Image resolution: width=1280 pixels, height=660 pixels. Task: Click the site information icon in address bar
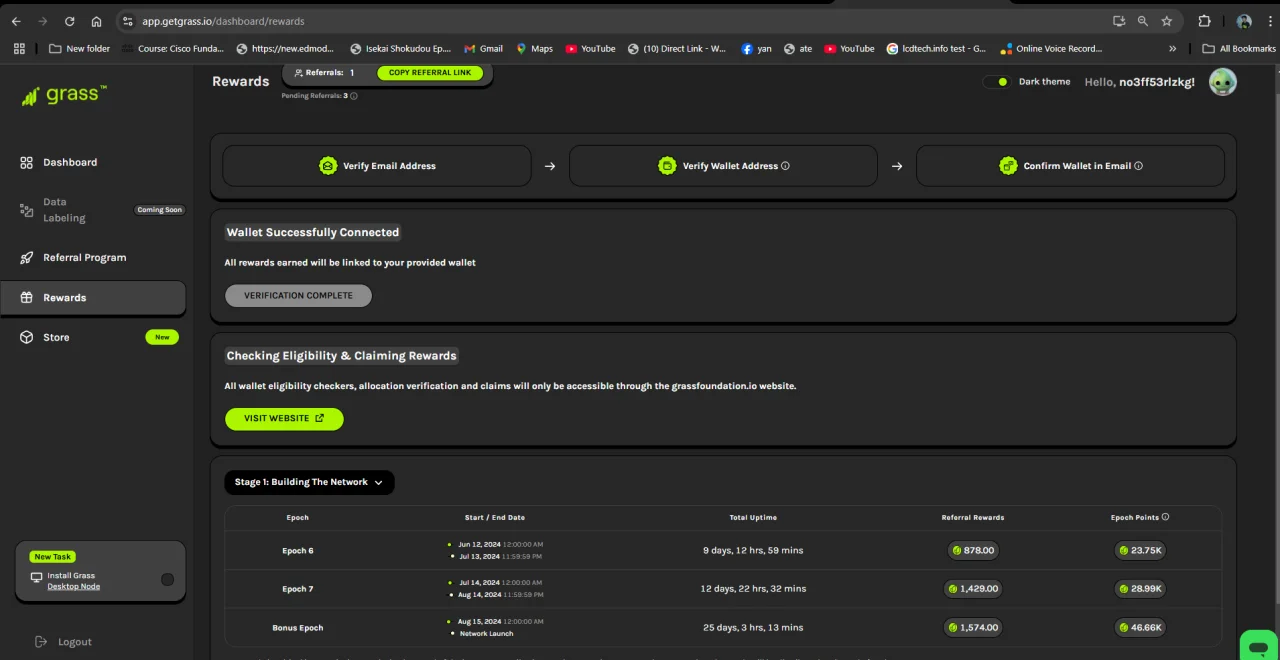pyautogui.click(x=127, y=21)
